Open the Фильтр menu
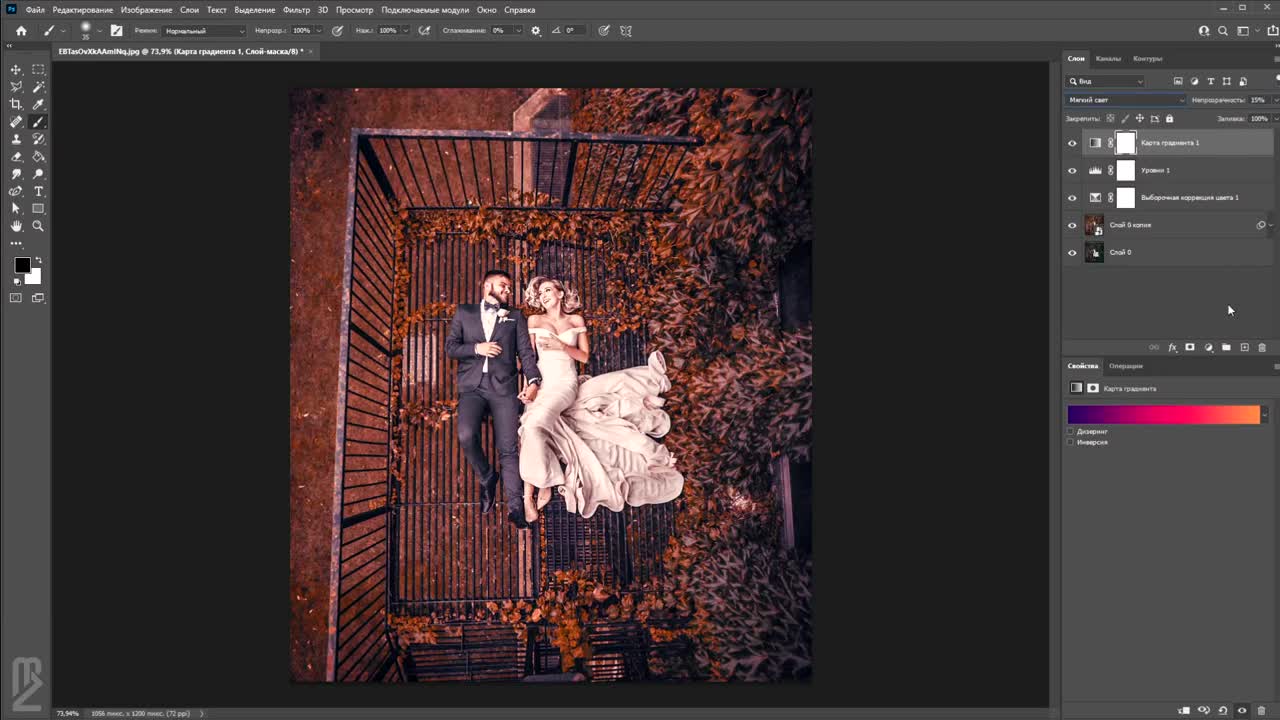 (x=296, y=10)
